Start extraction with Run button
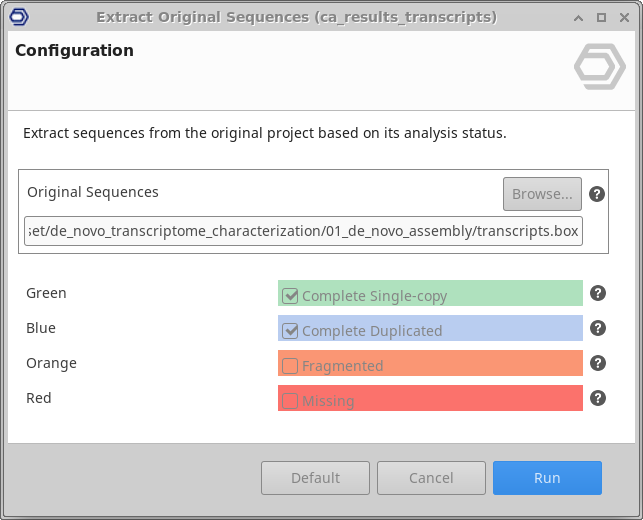This screenshot has width=643, height=520. click(547, 478)
